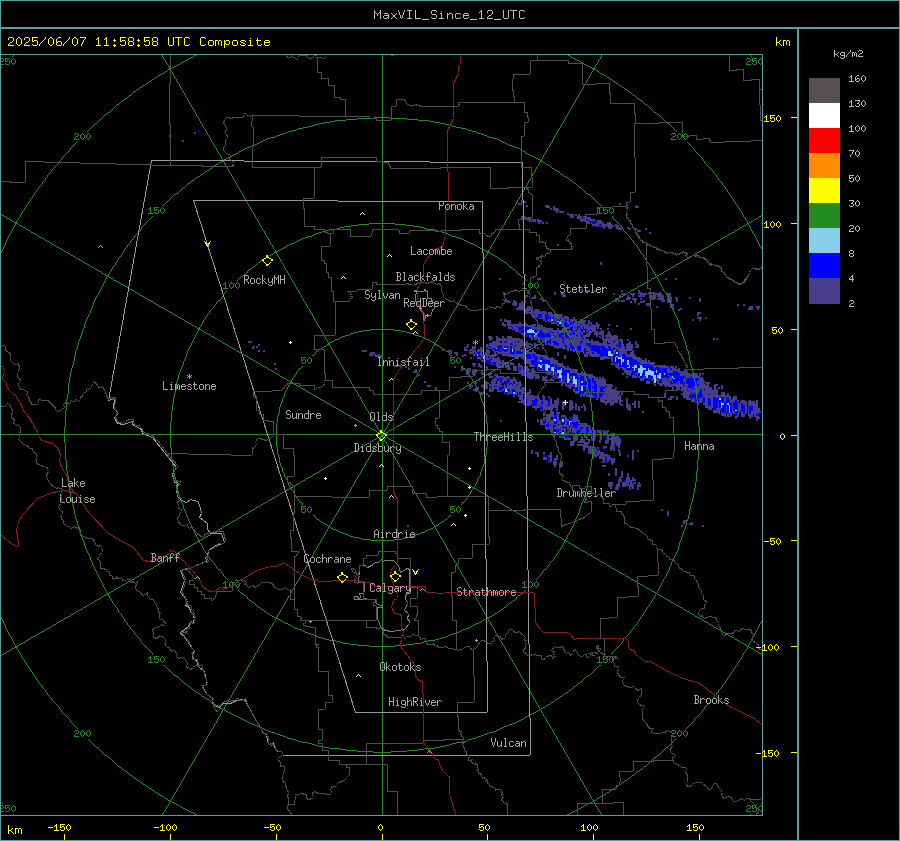
Task: Select the yellow diamond marker below Cochrane
Action: (x=343, y=578)
